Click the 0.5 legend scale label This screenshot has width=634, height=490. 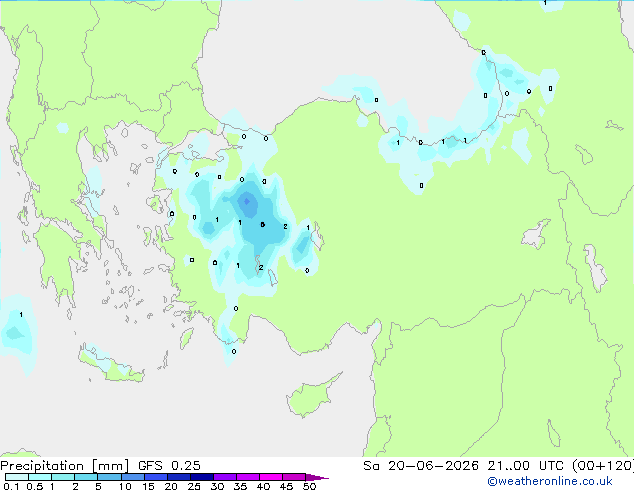coord(35,486)
